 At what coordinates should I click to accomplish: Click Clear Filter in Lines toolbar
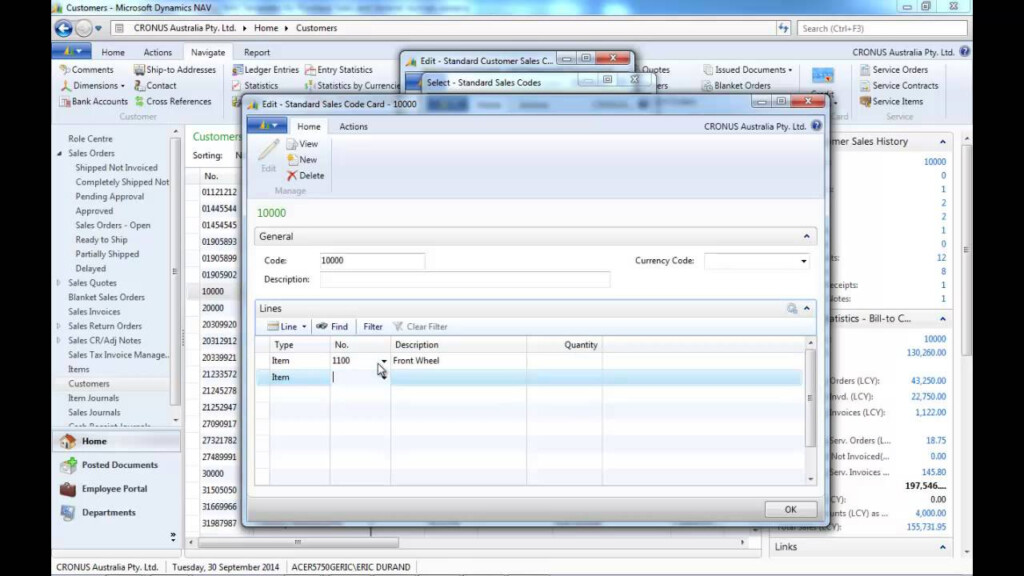pos(420,327)
